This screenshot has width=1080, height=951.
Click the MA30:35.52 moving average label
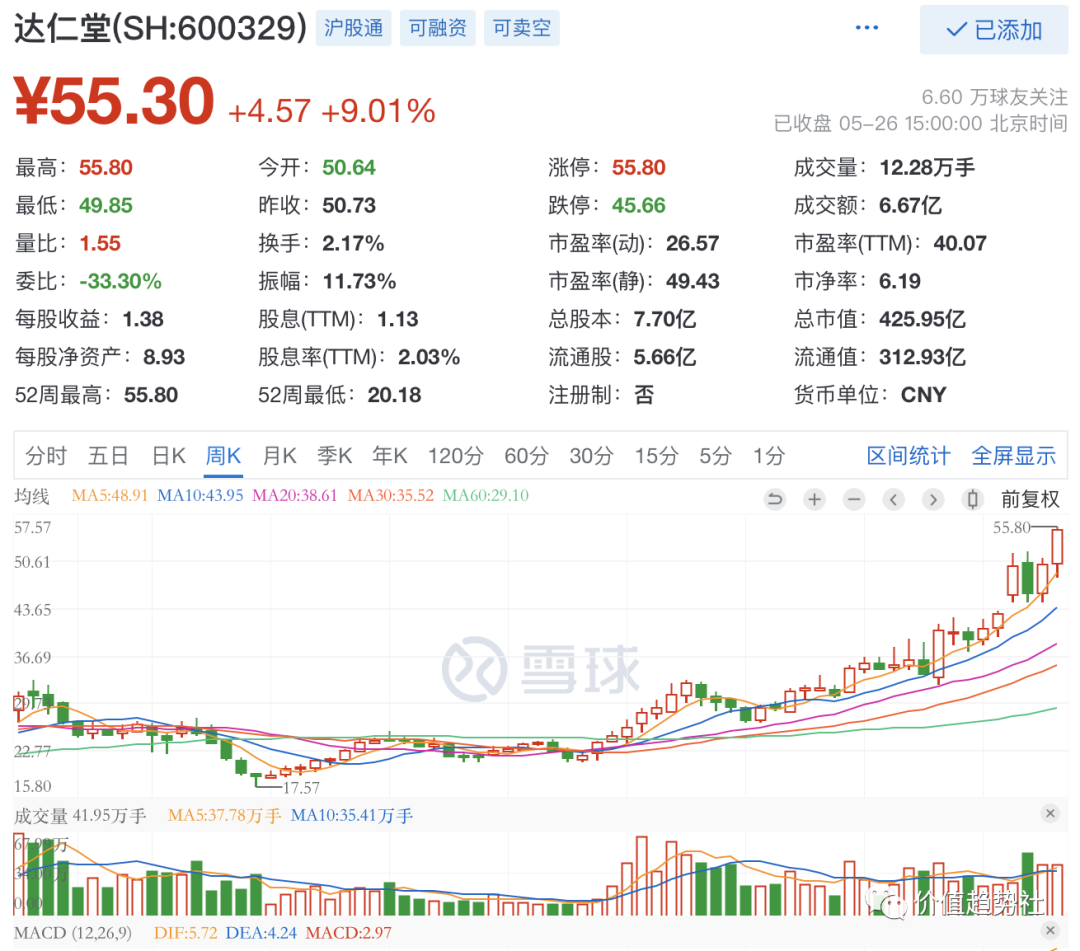pyautogui.click(x=391, y=495)
